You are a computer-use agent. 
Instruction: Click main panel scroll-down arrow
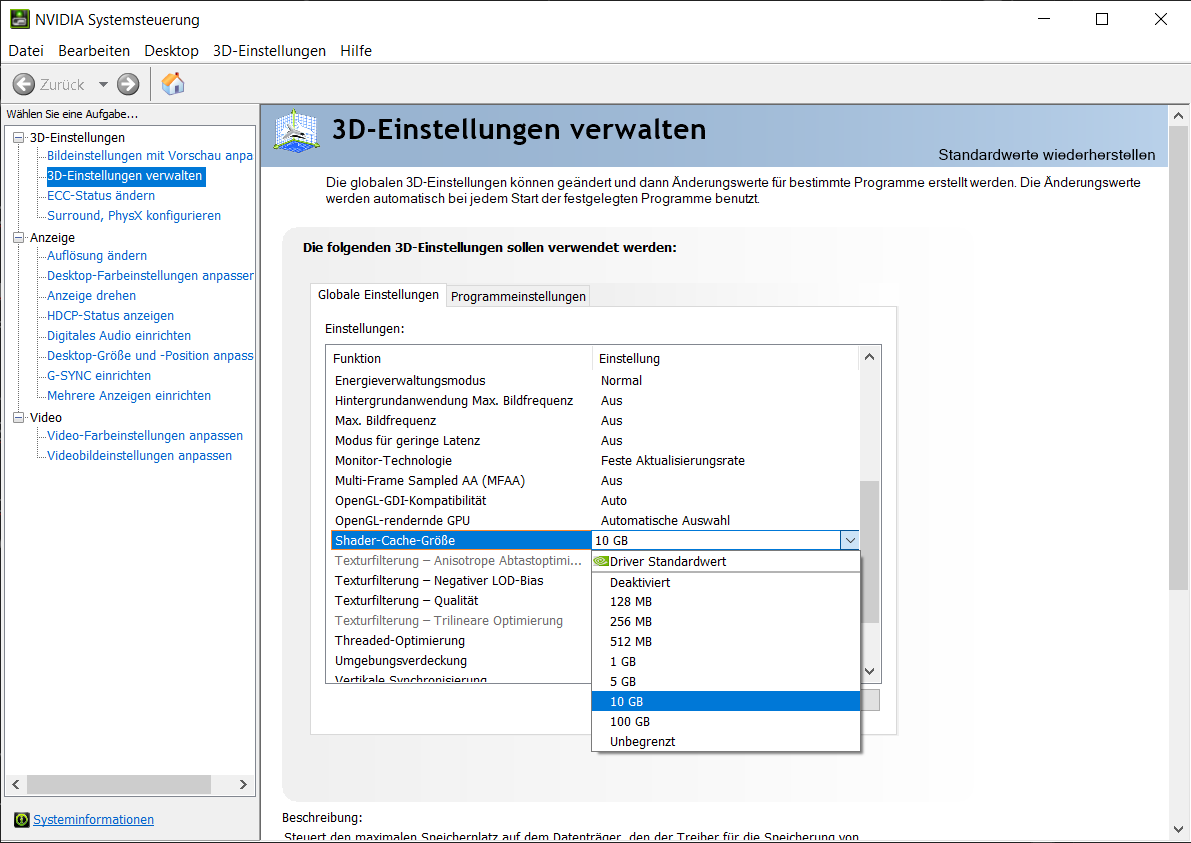click(x=1178, y=830)
